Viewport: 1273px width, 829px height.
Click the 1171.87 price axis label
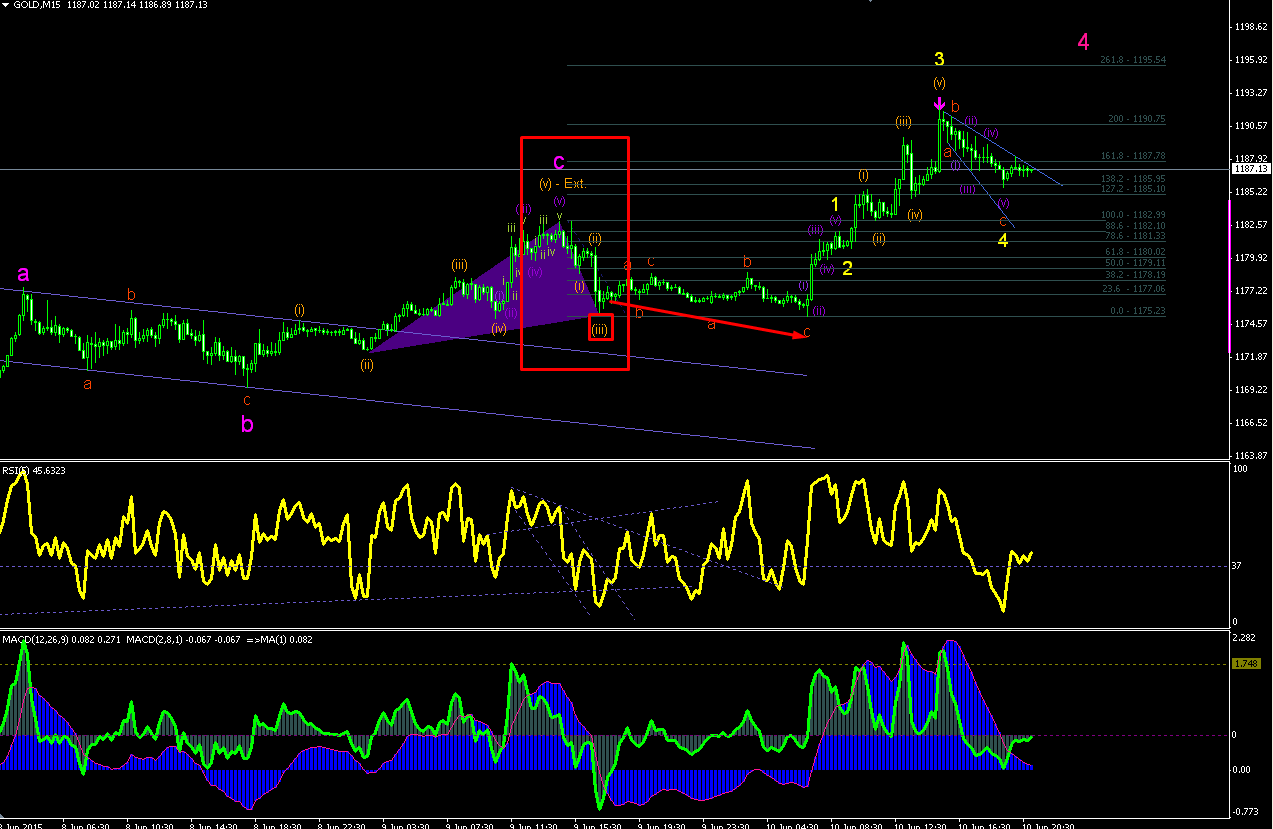point(1250,357)
